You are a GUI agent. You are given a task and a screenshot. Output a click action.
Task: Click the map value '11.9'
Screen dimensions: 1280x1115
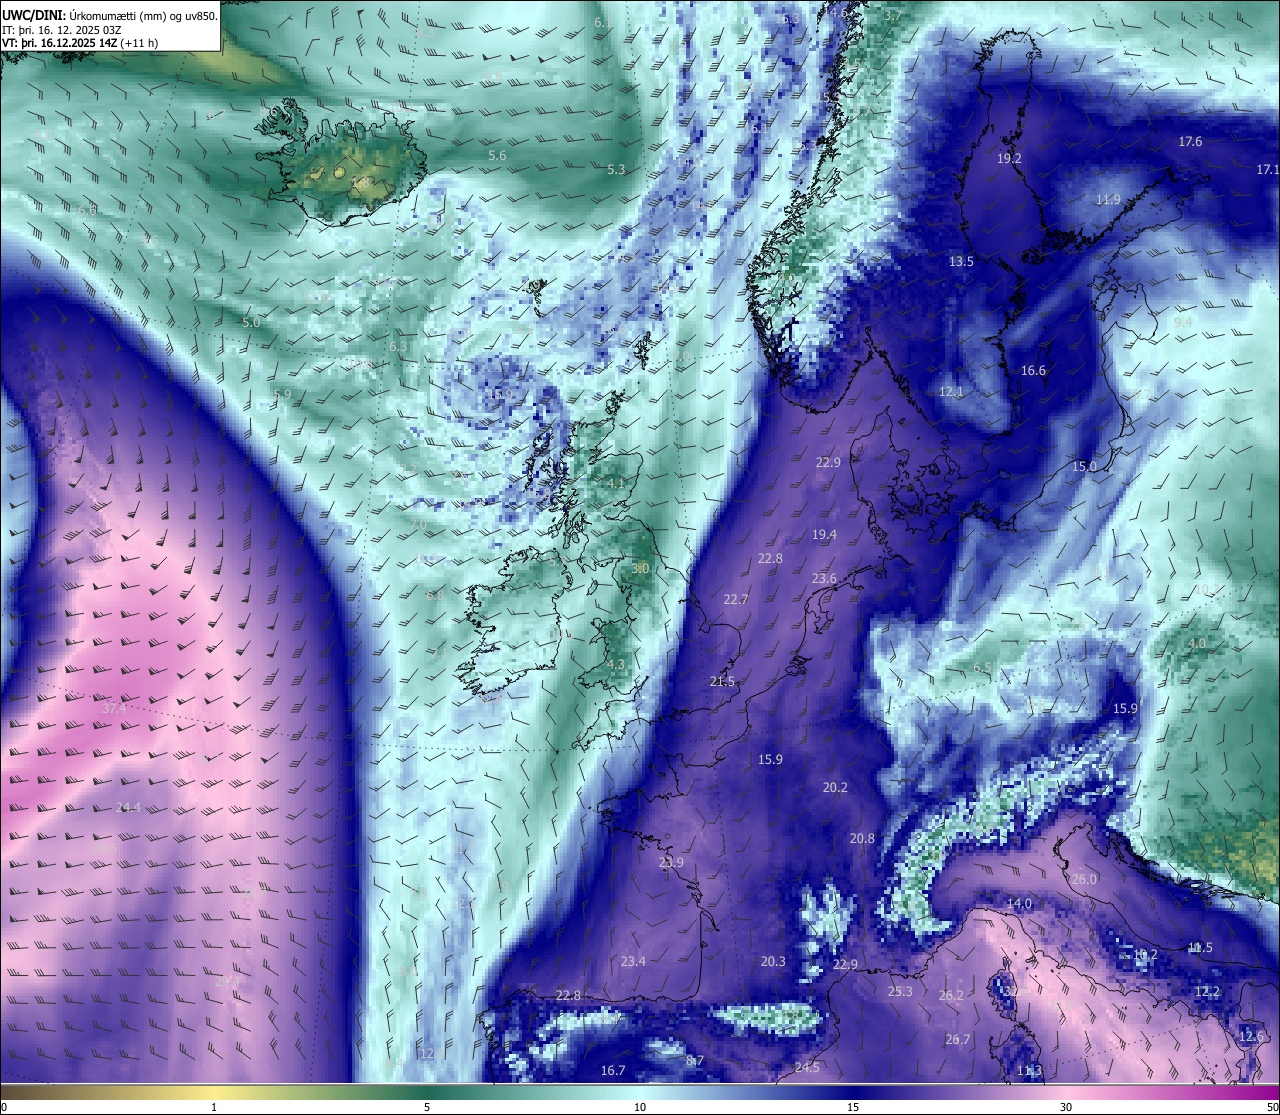(x=1108, y=199)
